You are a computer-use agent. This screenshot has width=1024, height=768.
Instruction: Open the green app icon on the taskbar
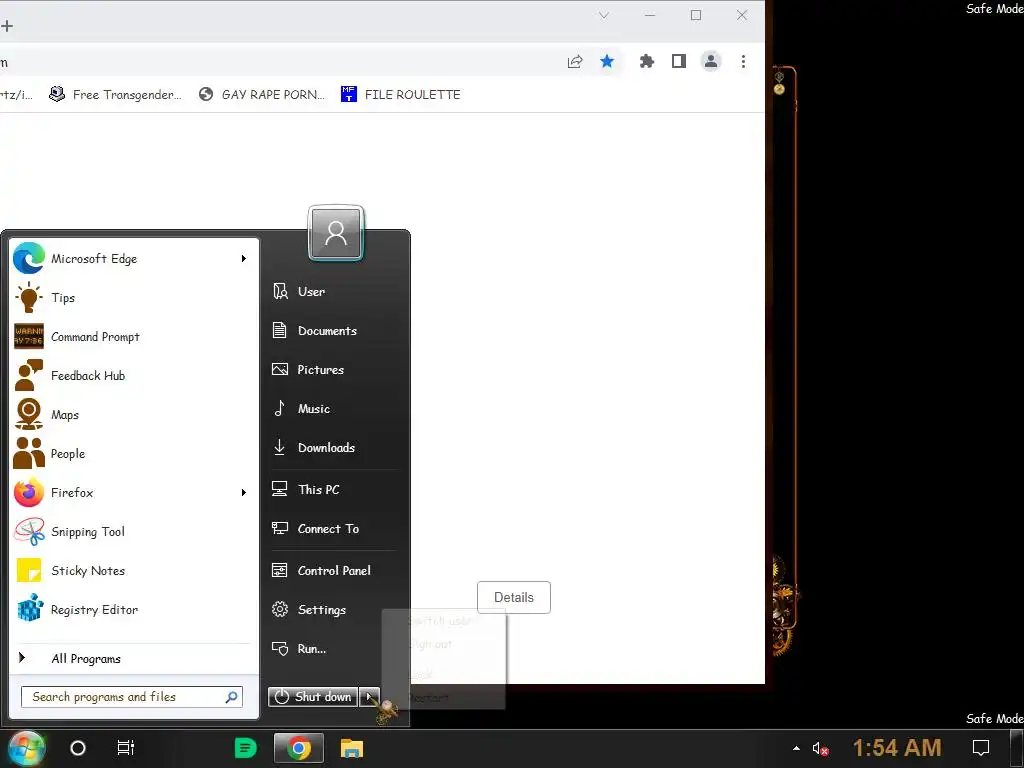(246, 748)
